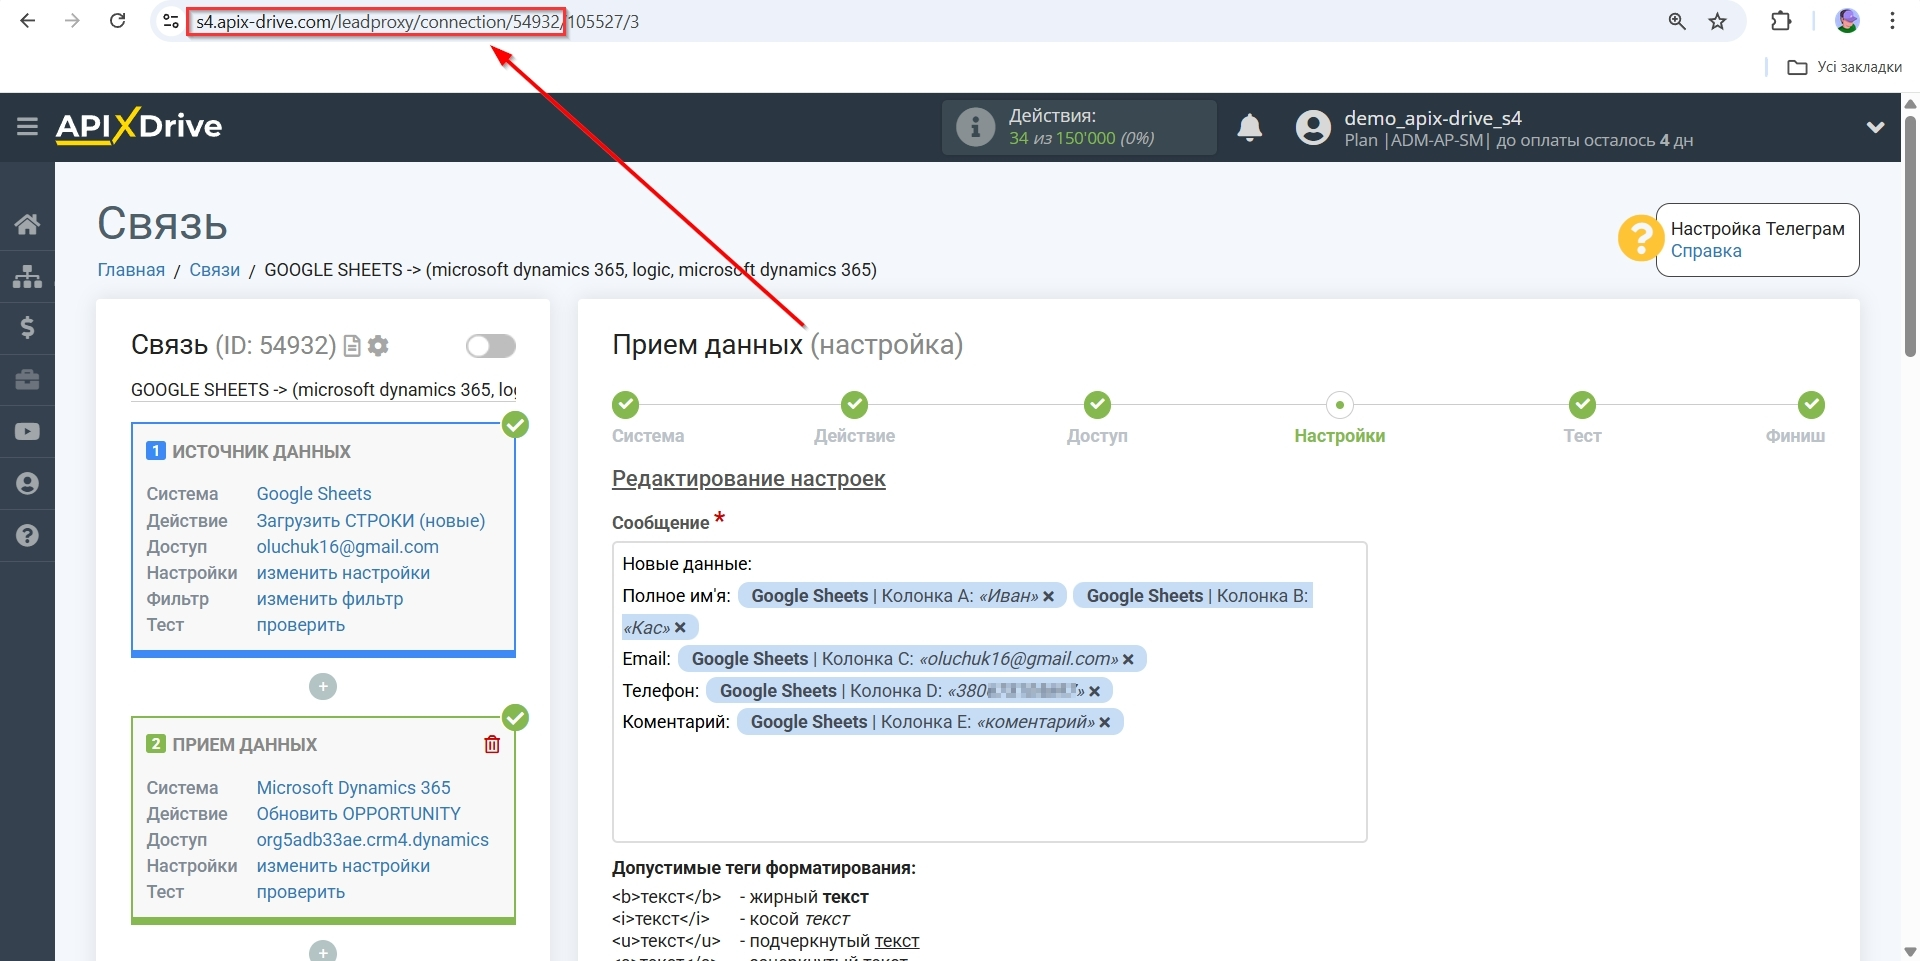This screenshot has width=1920, height=961.
Task: Open Google Sheets system link
Action: click(313, 494)
